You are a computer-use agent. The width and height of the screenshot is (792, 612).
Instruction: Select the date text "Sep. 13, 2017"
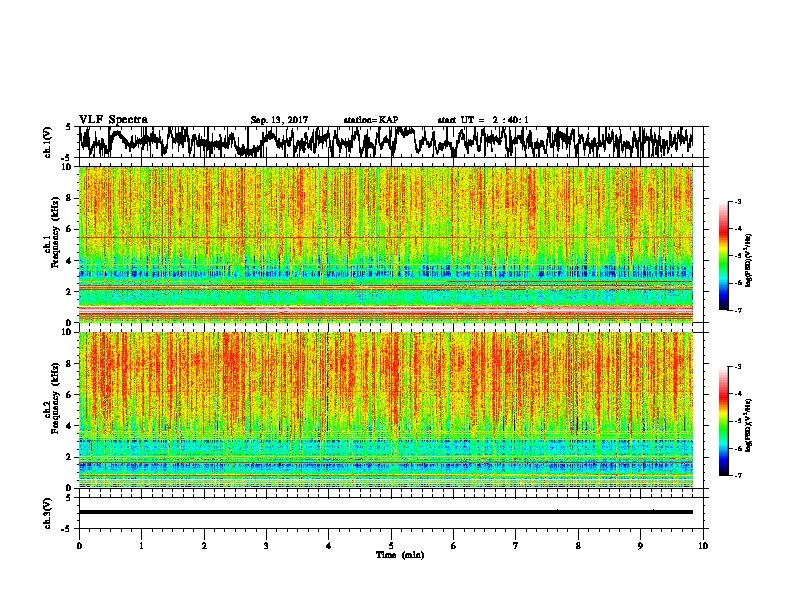[x=279, y=120]
